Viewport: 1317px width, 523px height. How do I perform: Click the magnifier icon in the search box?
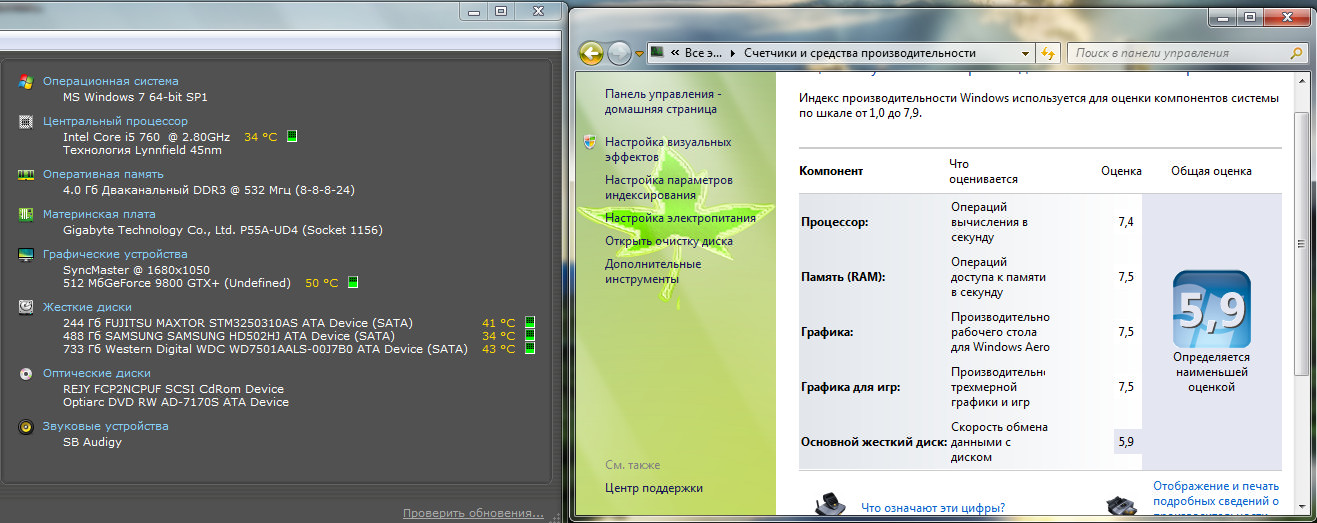pyautogui.click(x=1296, y=53)
